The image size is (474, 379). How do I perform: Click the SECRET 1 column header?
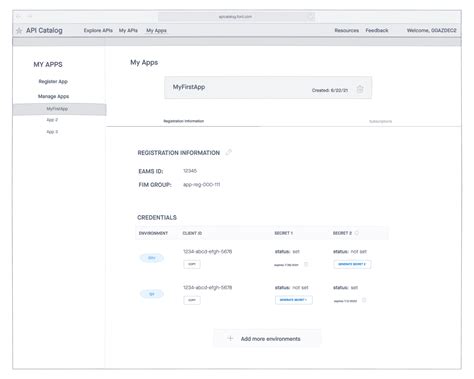pyautogui.click(x=284, y=233)
